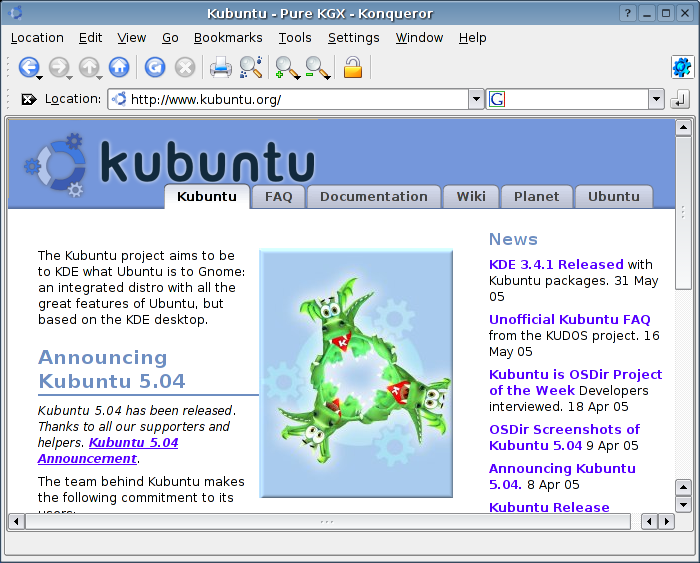Open Find in page icon
This screenshot has height=563, width=700.
[251, 67]
